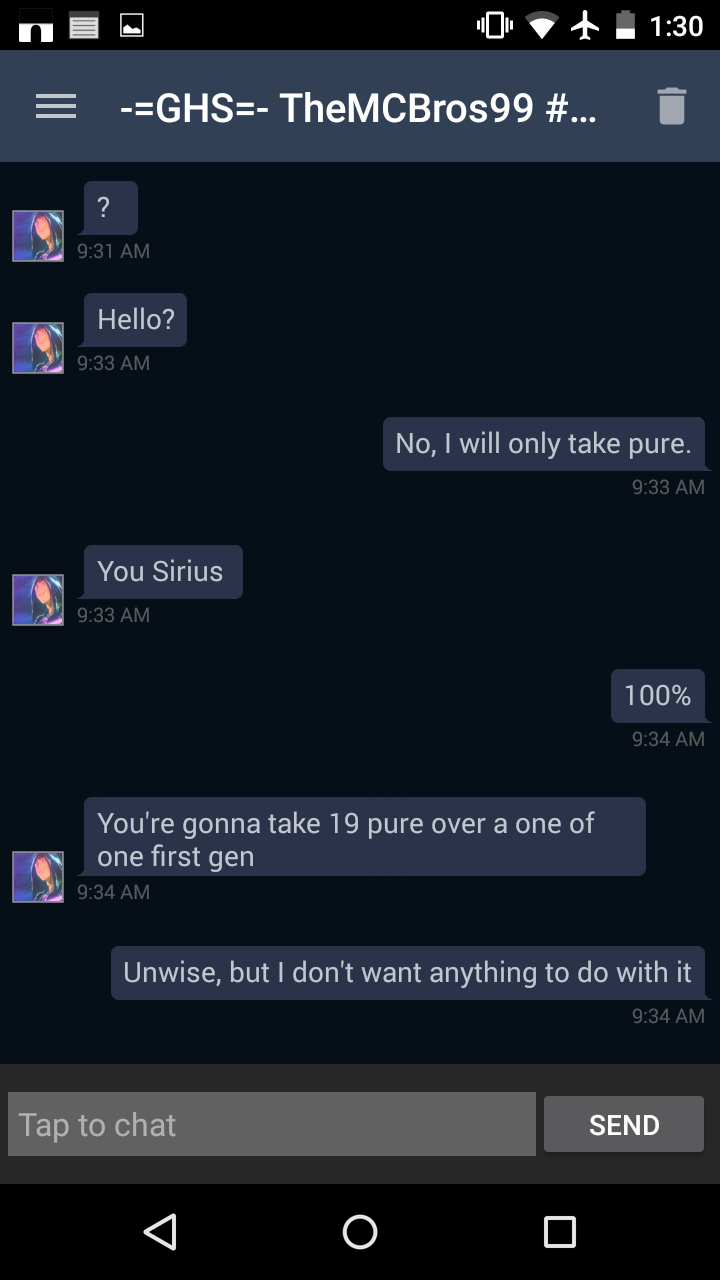
Task: Tap the "Unwise, but I don't want" message
Action: point(408,973)
